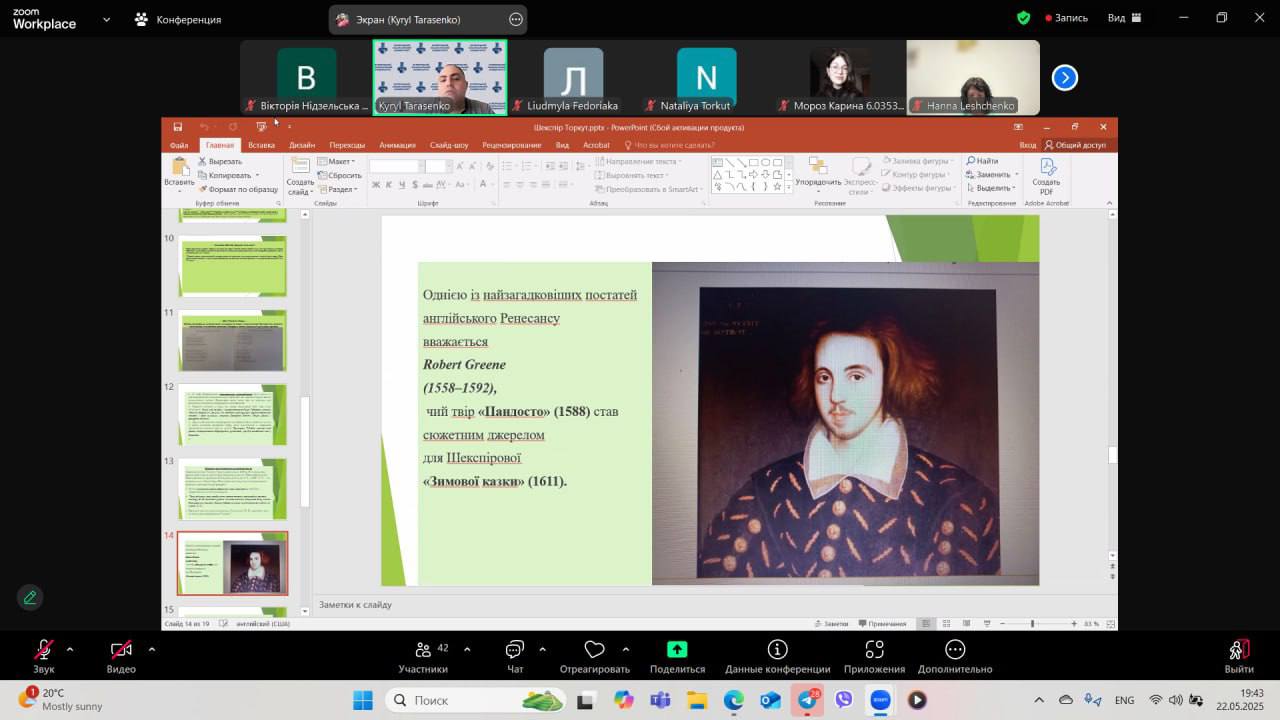
Task: Leave the meeting
Action: coord(1239,655)
